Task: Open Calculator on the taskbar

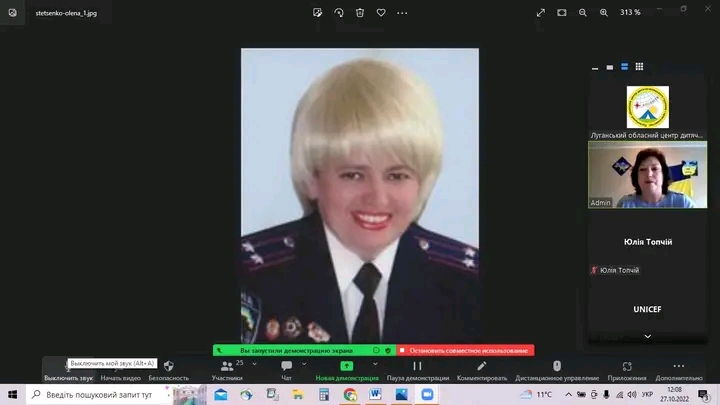Action: pos(324,394)
